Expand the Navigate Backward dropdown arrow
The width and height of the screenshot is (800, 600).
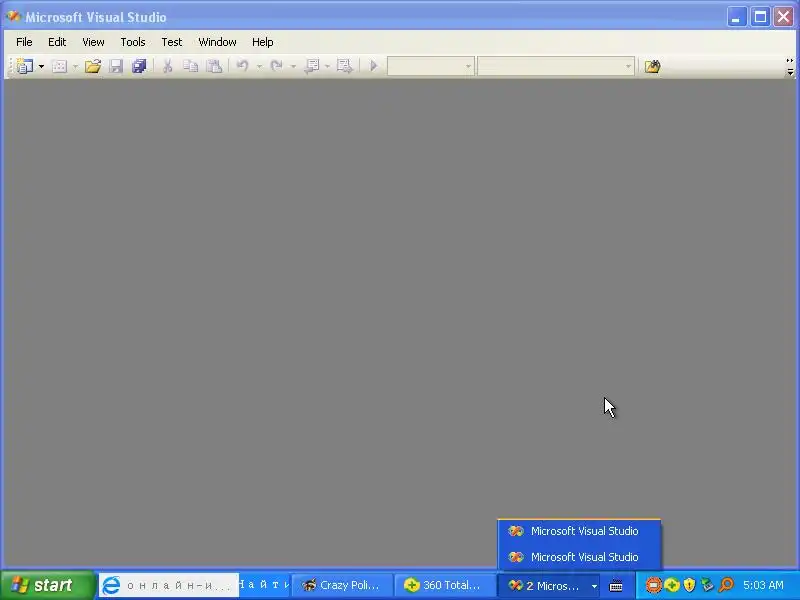coord(327,66)
